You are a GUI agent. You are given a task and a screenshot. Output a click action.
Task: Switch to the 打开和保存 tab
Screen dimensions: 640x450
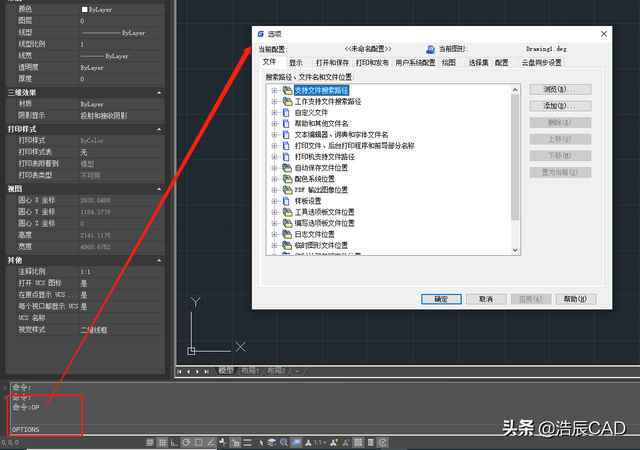[332, 62]
